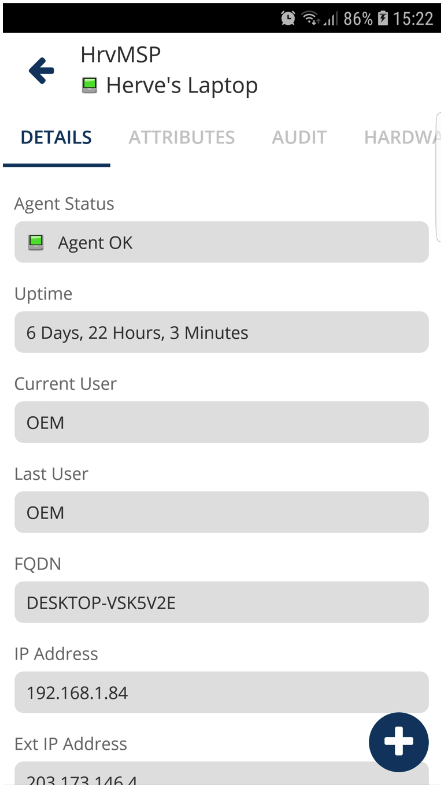
Task: Tap the Wi-Fi icon in status bar
Action: click(311, 19)
